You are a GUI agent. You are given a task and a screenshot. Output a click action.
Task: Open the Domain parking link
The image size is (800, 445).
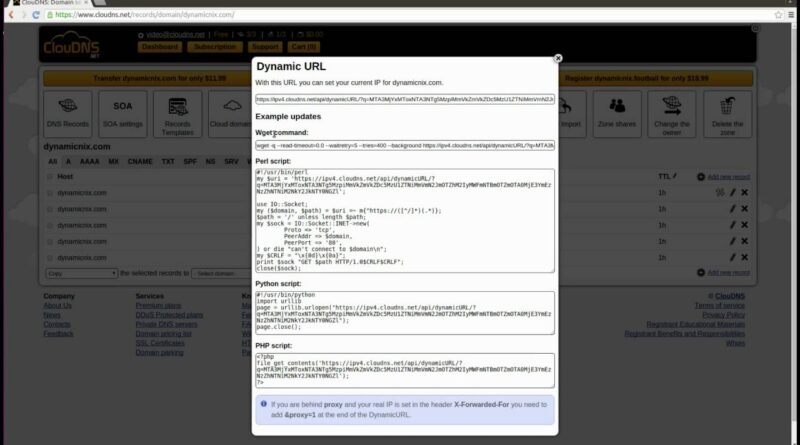point(159,353)
